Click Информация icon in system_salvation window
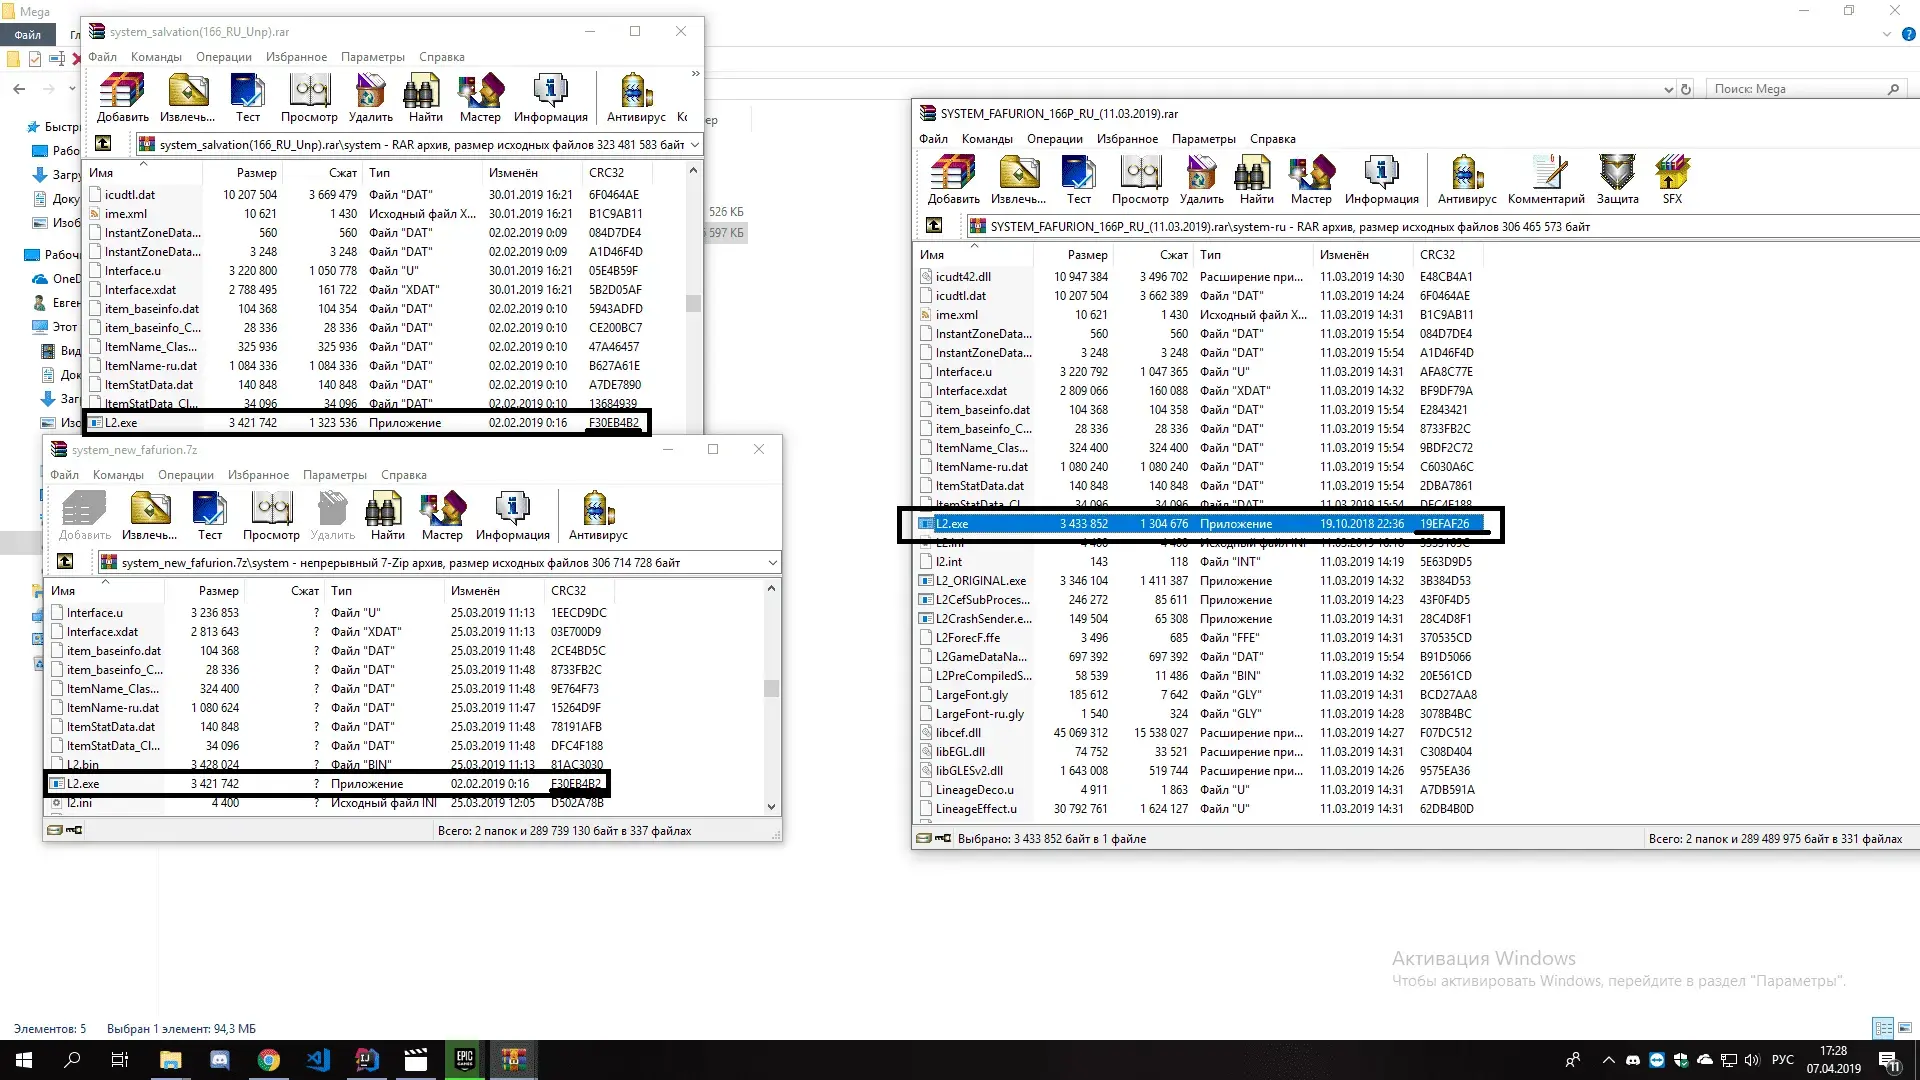The image size is (1920, 1080). point(550,98)
